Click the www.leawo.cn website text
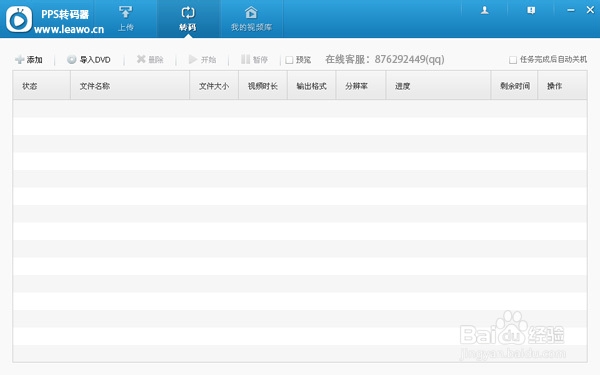Image resolution: width=600 pixels, height=375 pixels. (x=69, y=29)
